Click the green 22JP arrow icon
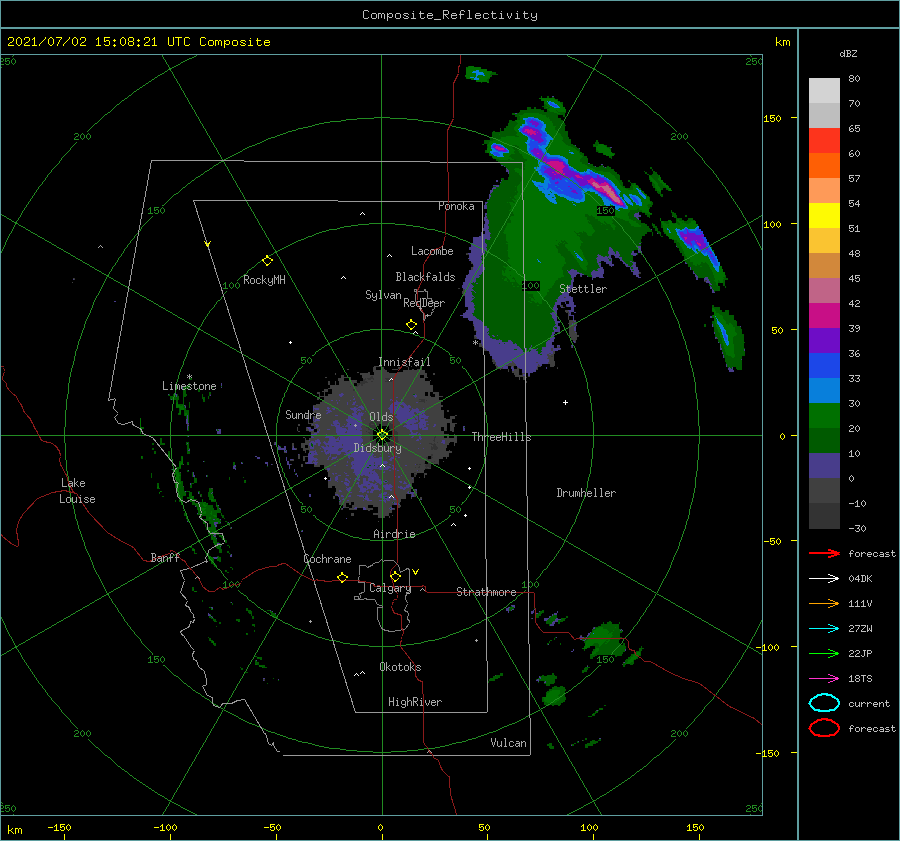The image size is (900, 841). click(824, 653)
